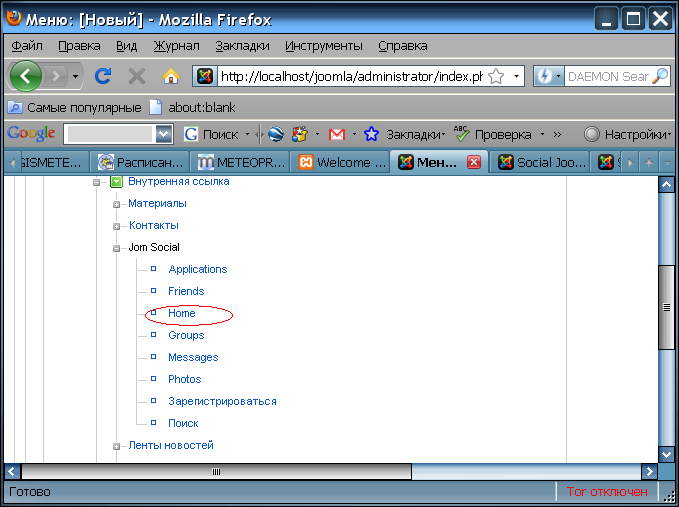Click the vertical scrollbar up arrow
This screenshot has height=507, width=679.
[666, 185]
